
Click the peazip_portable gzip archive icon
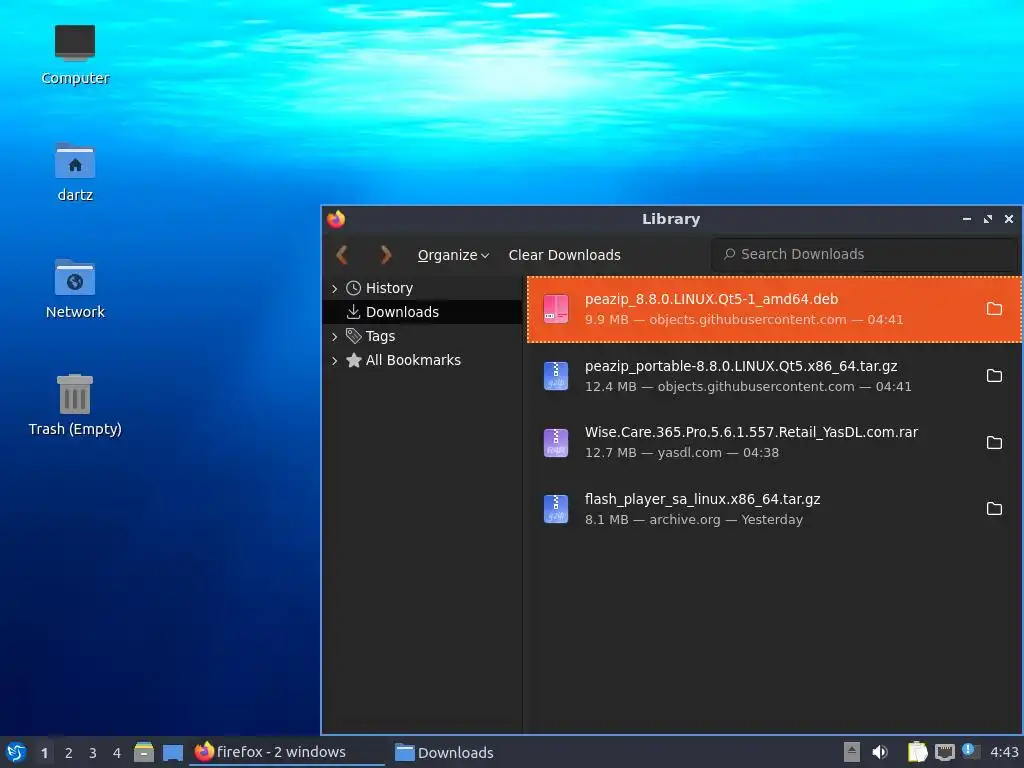coord(556,376)
